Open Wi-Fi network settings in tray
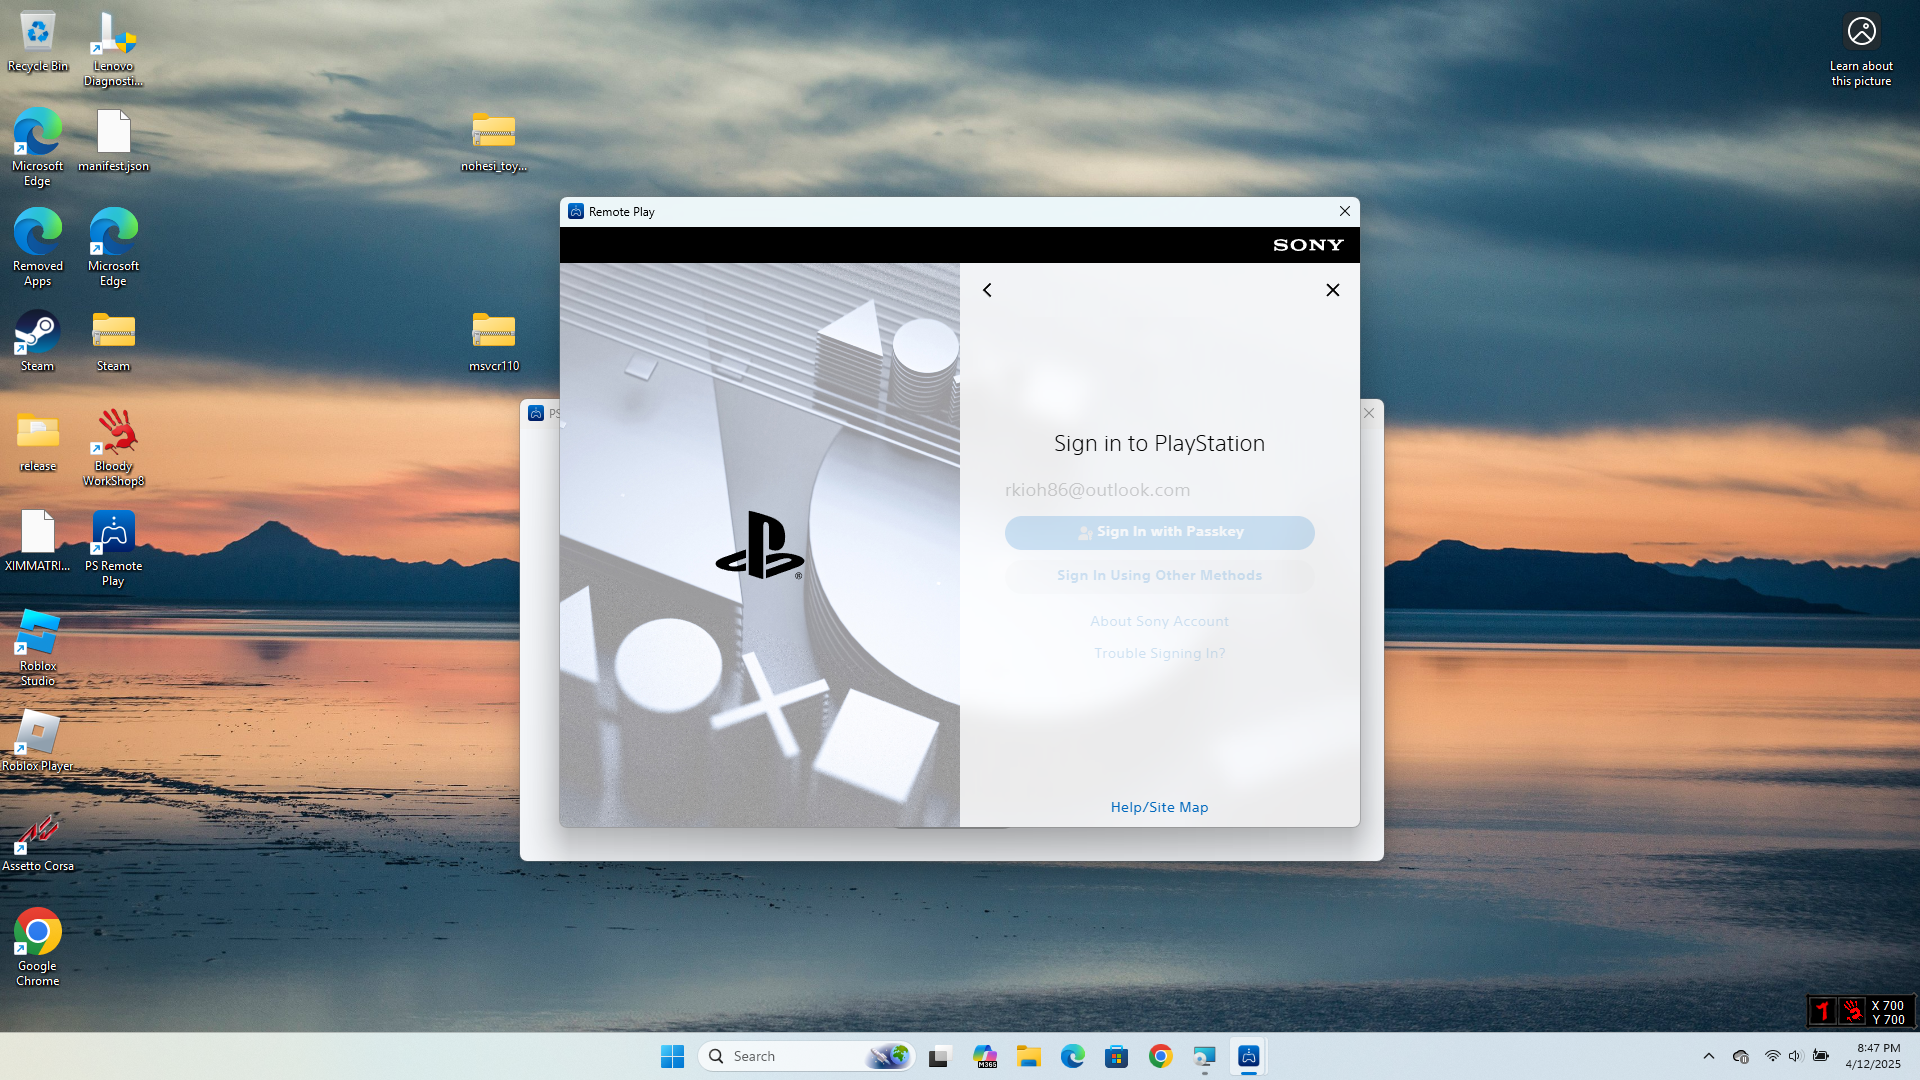 1772,1056
